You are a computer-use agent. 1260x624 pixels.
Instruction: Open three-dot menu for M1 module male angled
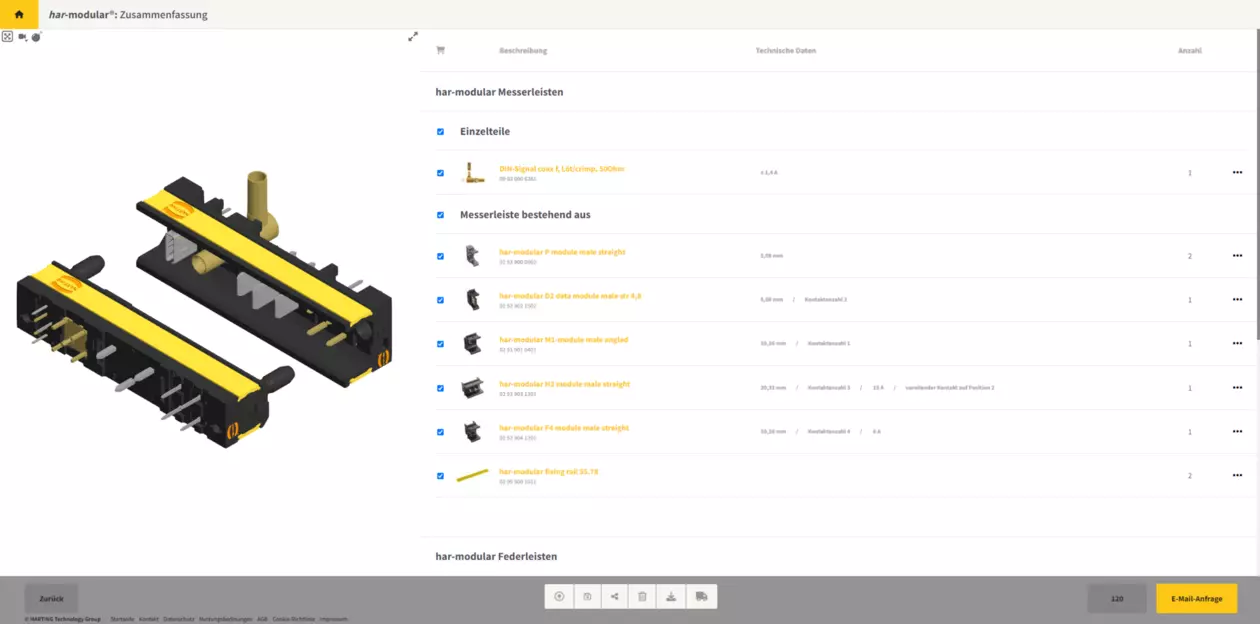(1237, 344)
